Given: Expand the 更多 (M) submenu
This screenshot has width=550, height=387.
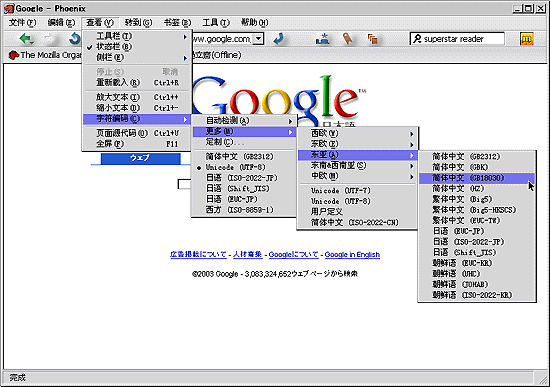Looking at the screenshot, I should tap(244, 132).
